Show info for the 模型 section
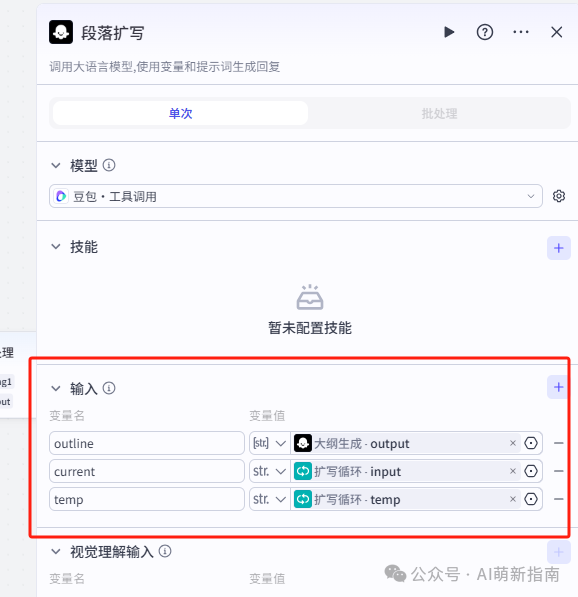The height and width of the screenshot is (597, 578). click(x=109, y=165)
